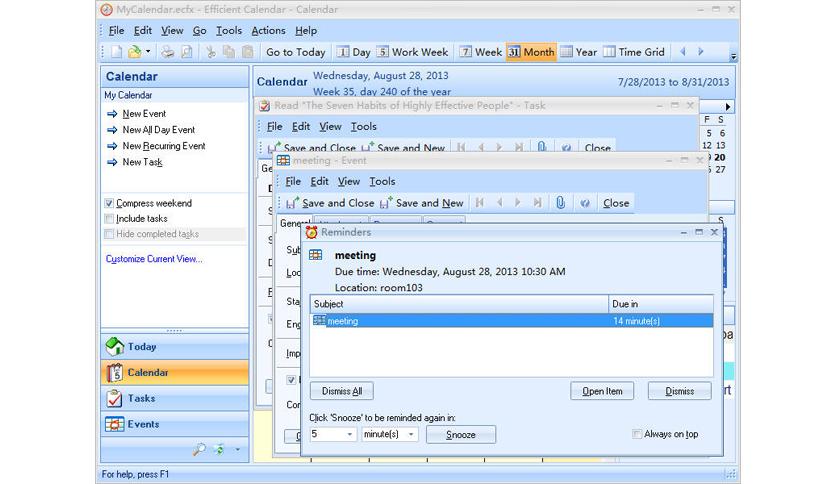
Task: Click help icon in Event window toolbar
Action: (585, 203)
